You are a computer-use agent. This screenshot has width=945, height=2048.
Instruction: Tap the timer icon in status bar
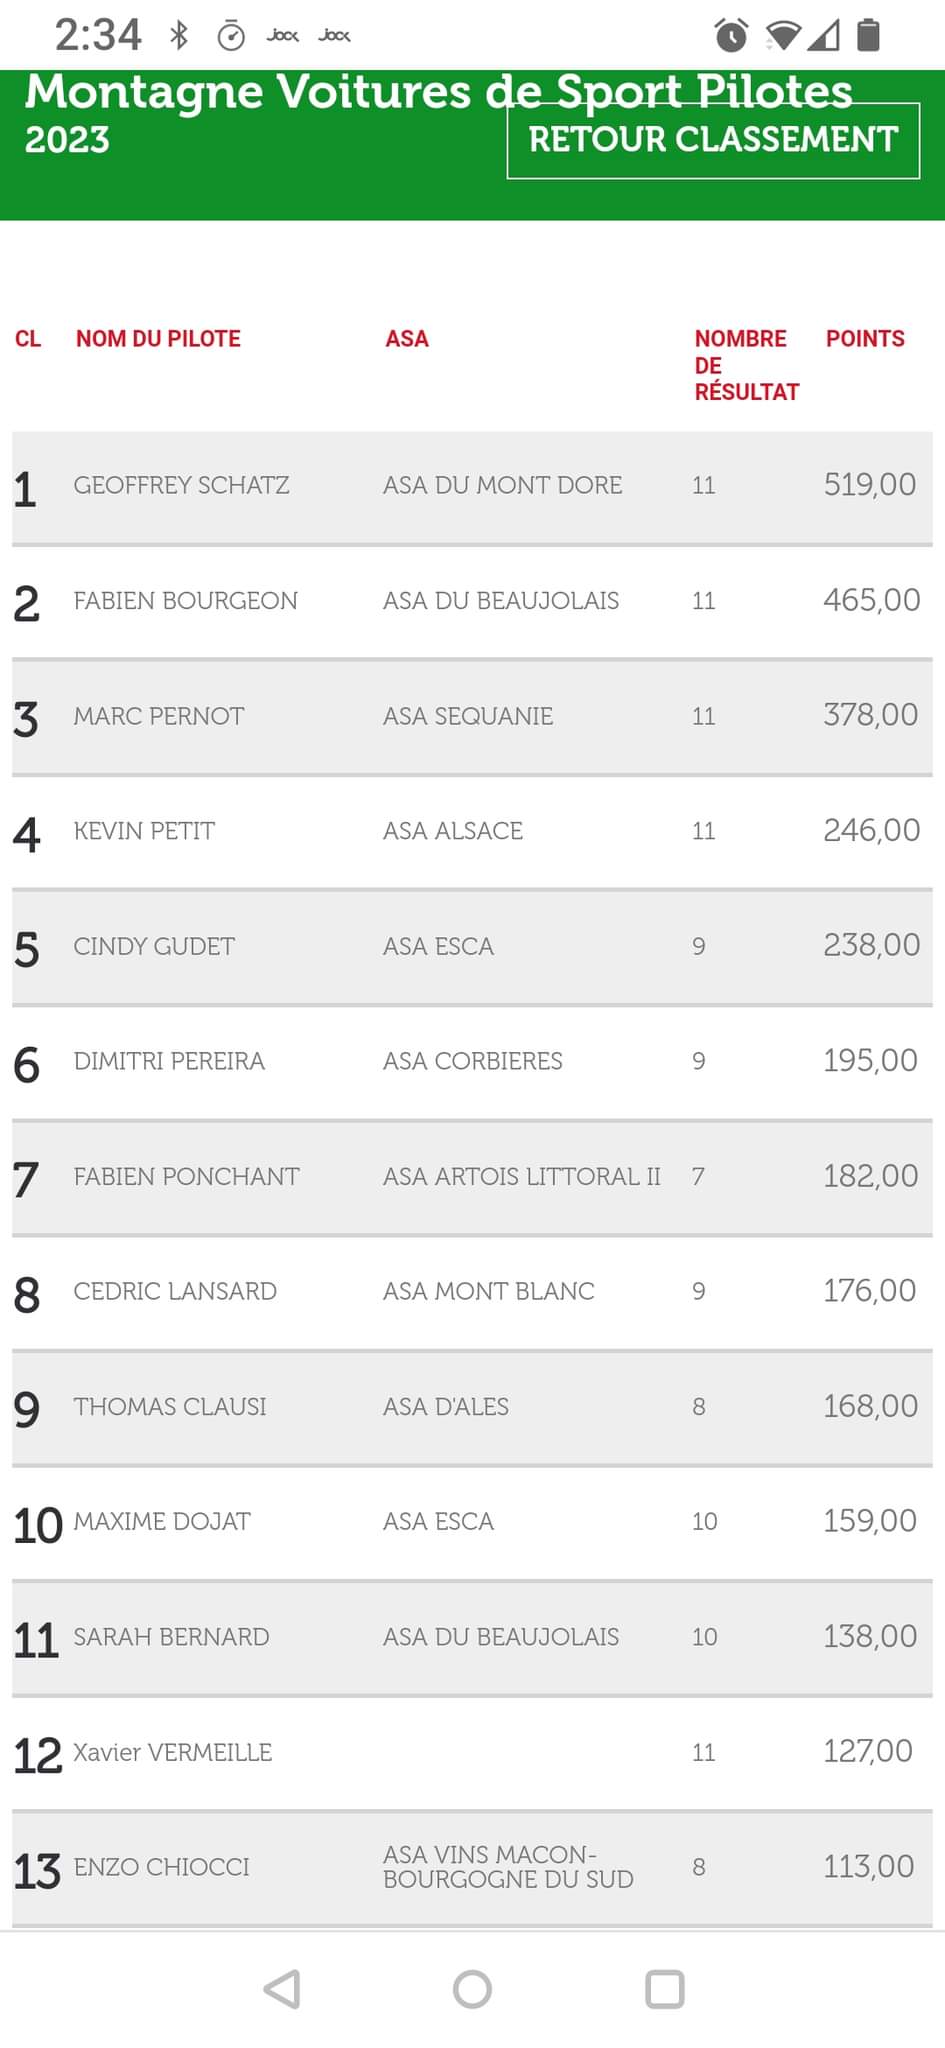click(x=231, y=36)
